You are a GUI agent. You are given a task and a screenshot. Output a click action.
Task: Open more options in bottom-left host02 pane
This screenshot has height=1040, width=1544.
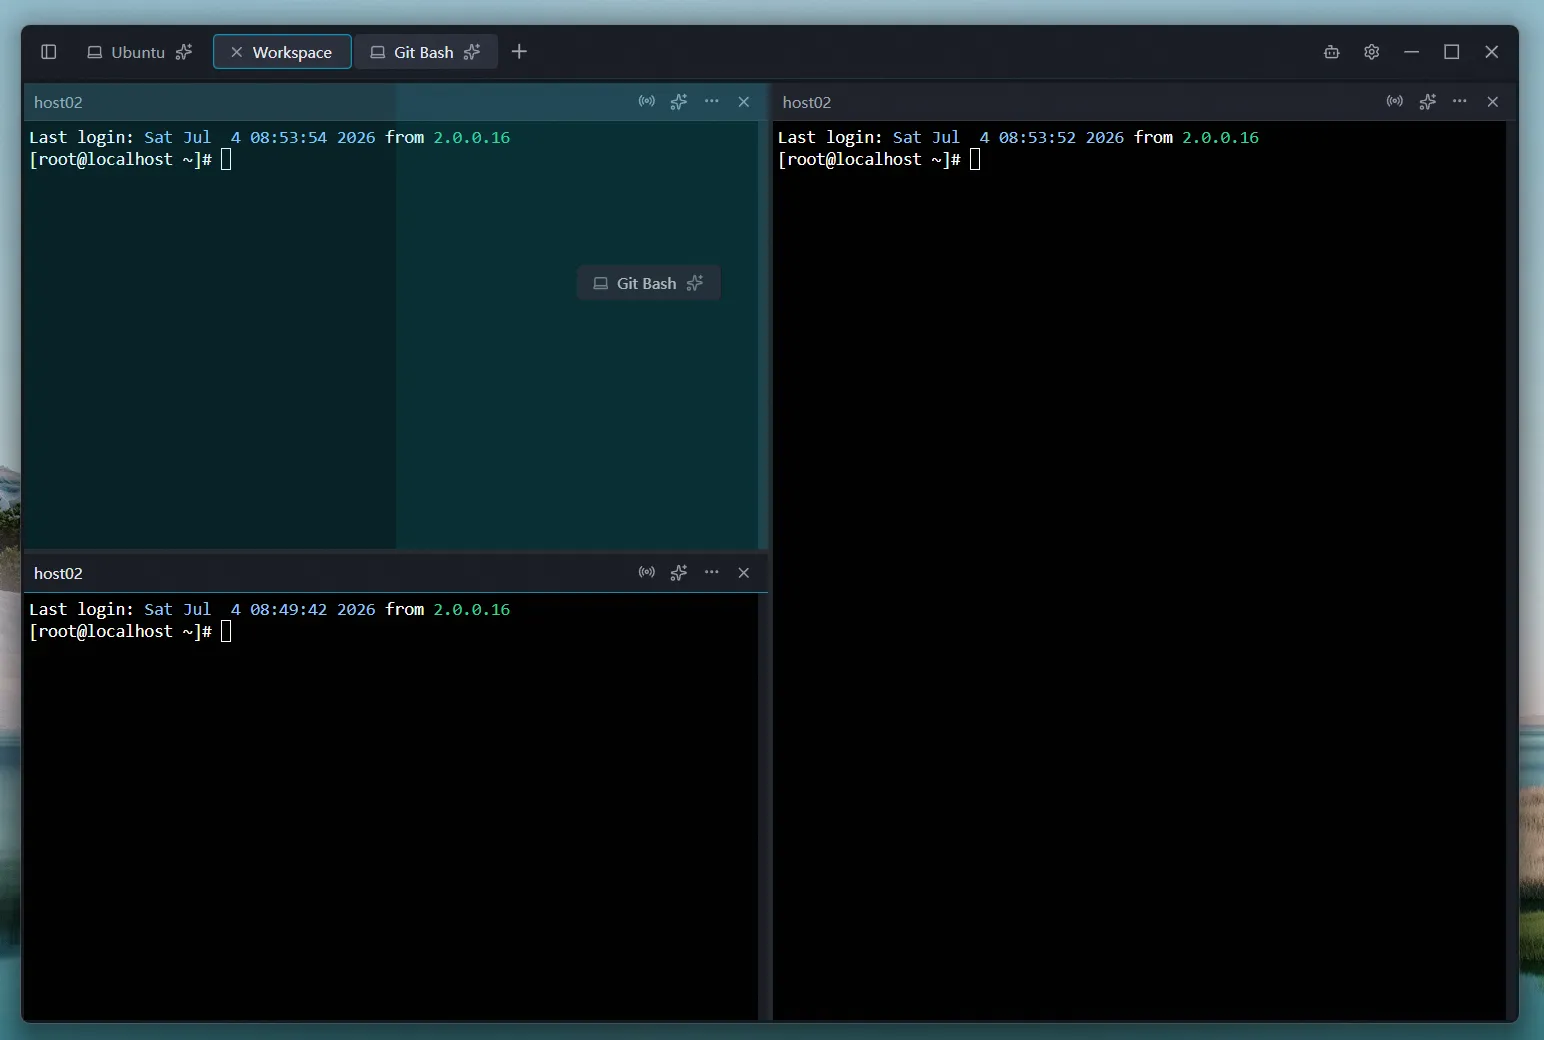pyautogui.click(x=712, y=573)
